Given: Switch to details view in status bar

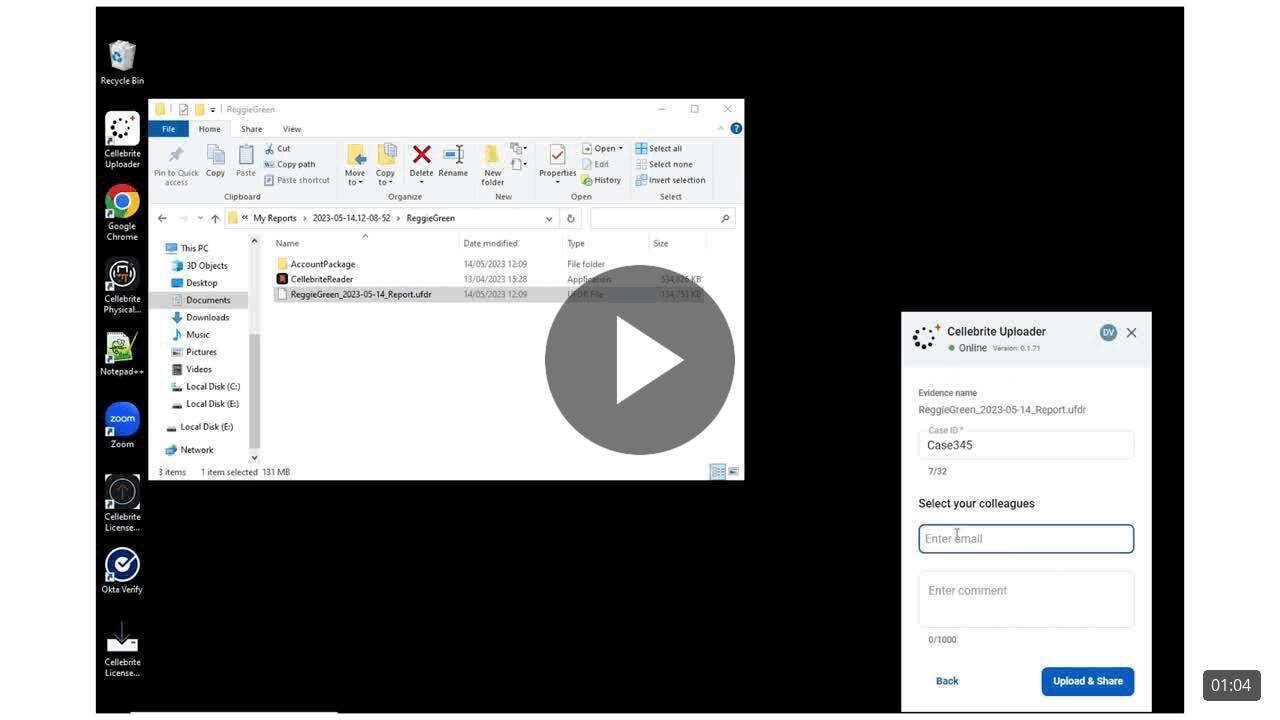Looking at the screenshot, I should (717, 472).
